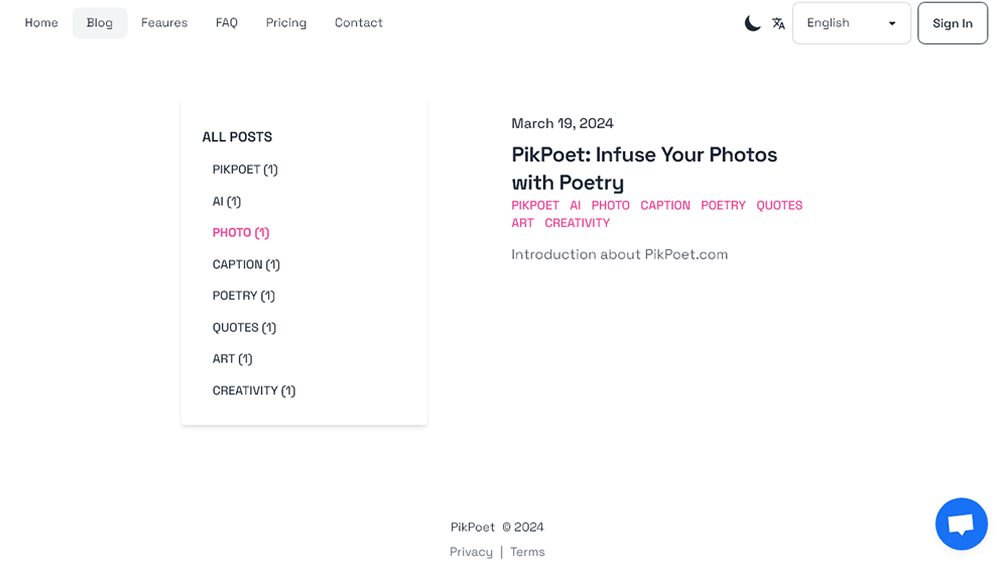Show posts under QUOTES (1)
Viewport: 999px width, 562px height.
244,328
